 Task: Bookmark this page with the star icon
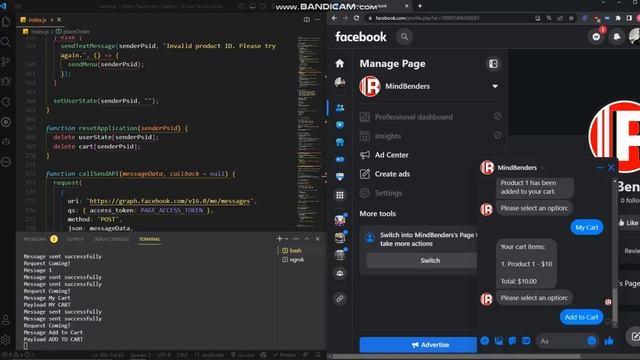click(571, 18)
